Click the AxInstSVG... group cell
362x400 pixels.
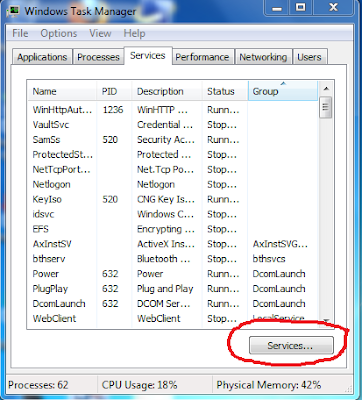point(280,244)
